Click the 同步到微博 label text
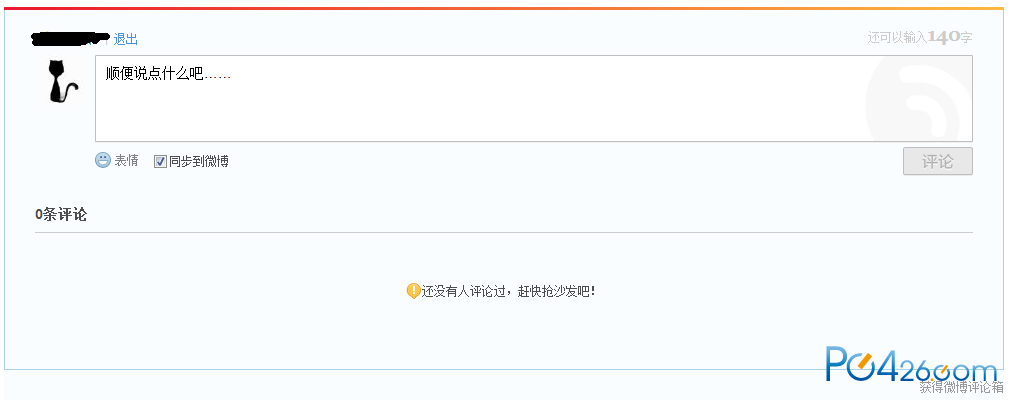Viewport: 1016px width, 400px height. 198,161
